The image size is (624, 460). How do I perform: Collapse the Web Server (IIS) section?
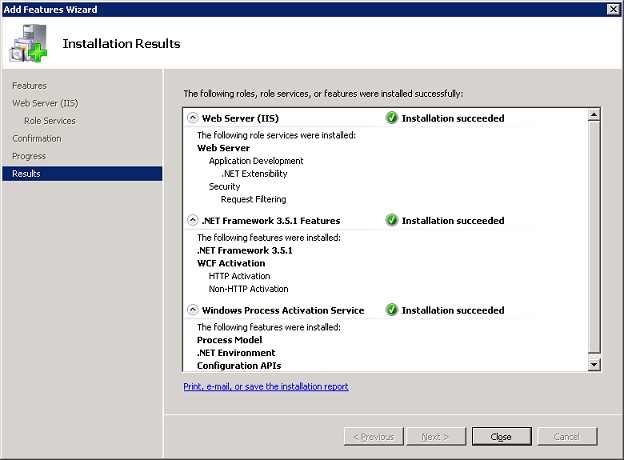(193, 118)
